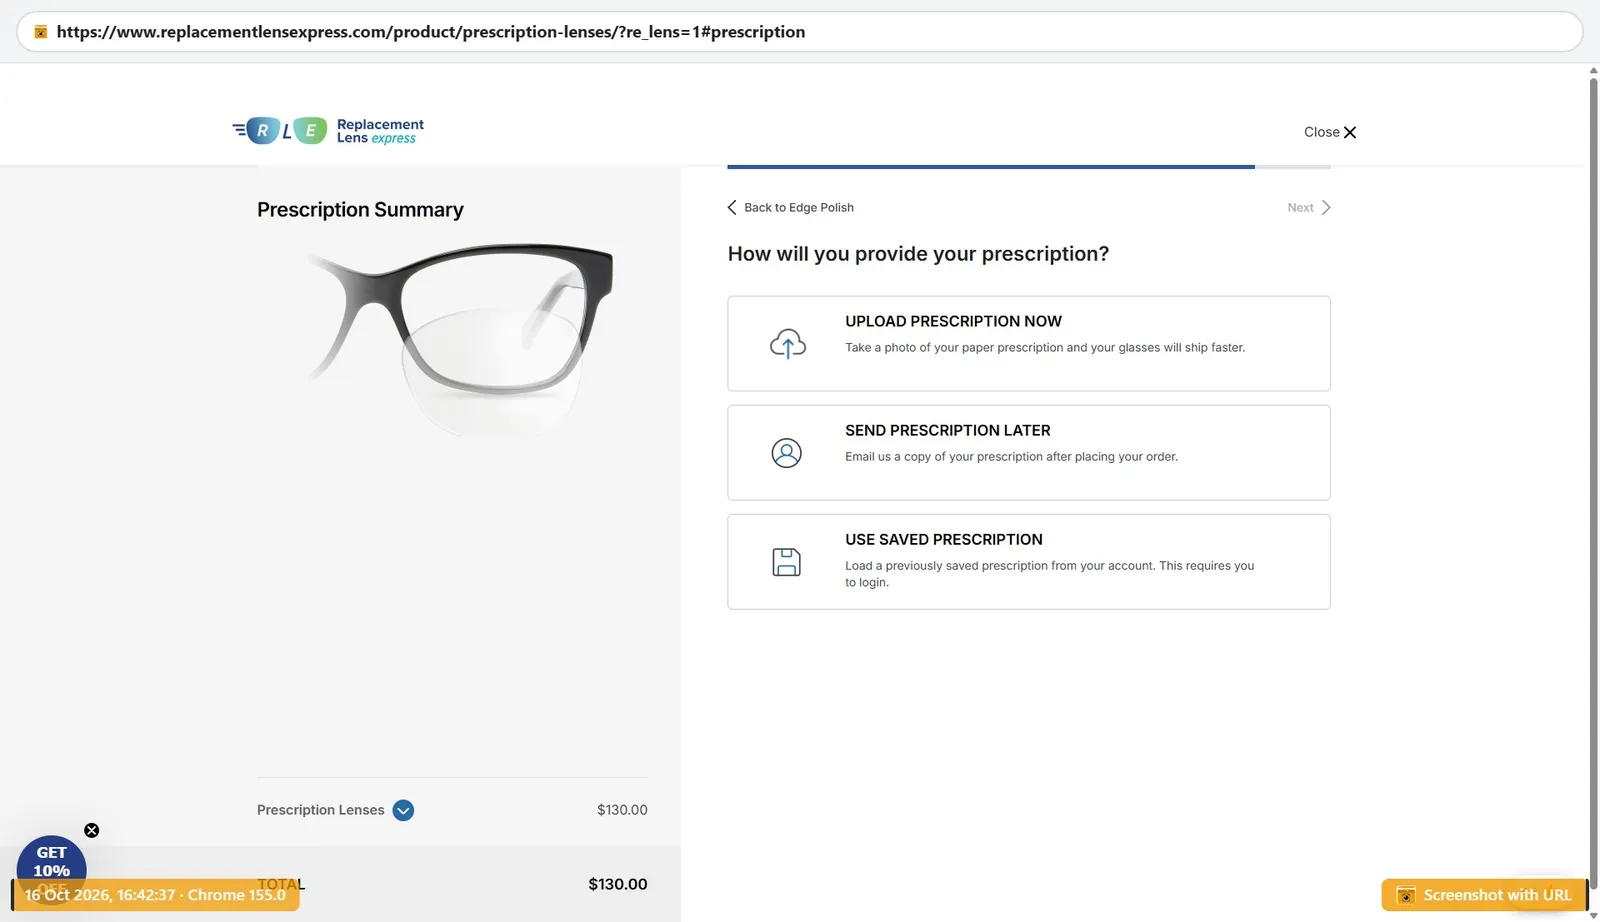Open the Get 10% Off badge
The height and width of the screenshot is (922, 1600).
point(51,864)
